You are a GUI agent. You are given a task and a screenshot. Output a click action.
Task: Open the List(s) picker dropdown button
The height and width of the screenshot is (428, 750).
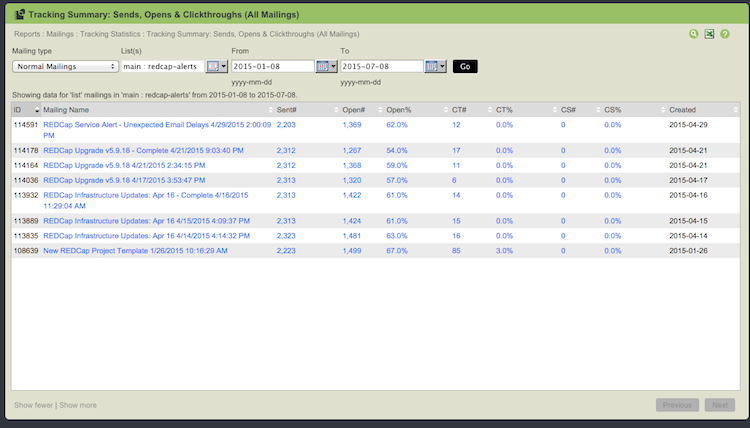pyautogui.click(x=217, y=66)
